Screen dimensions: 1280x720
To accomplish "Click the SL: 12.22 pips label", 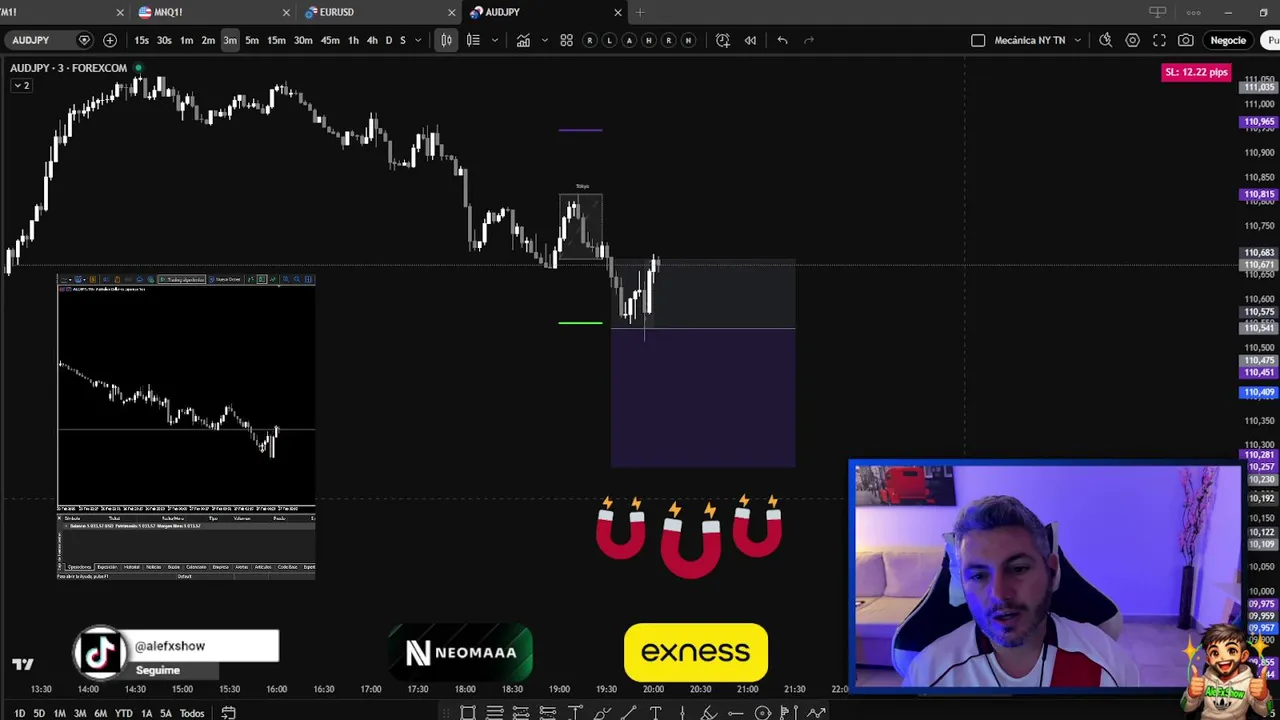I will pyautogui.click(x=1195, y=72).
